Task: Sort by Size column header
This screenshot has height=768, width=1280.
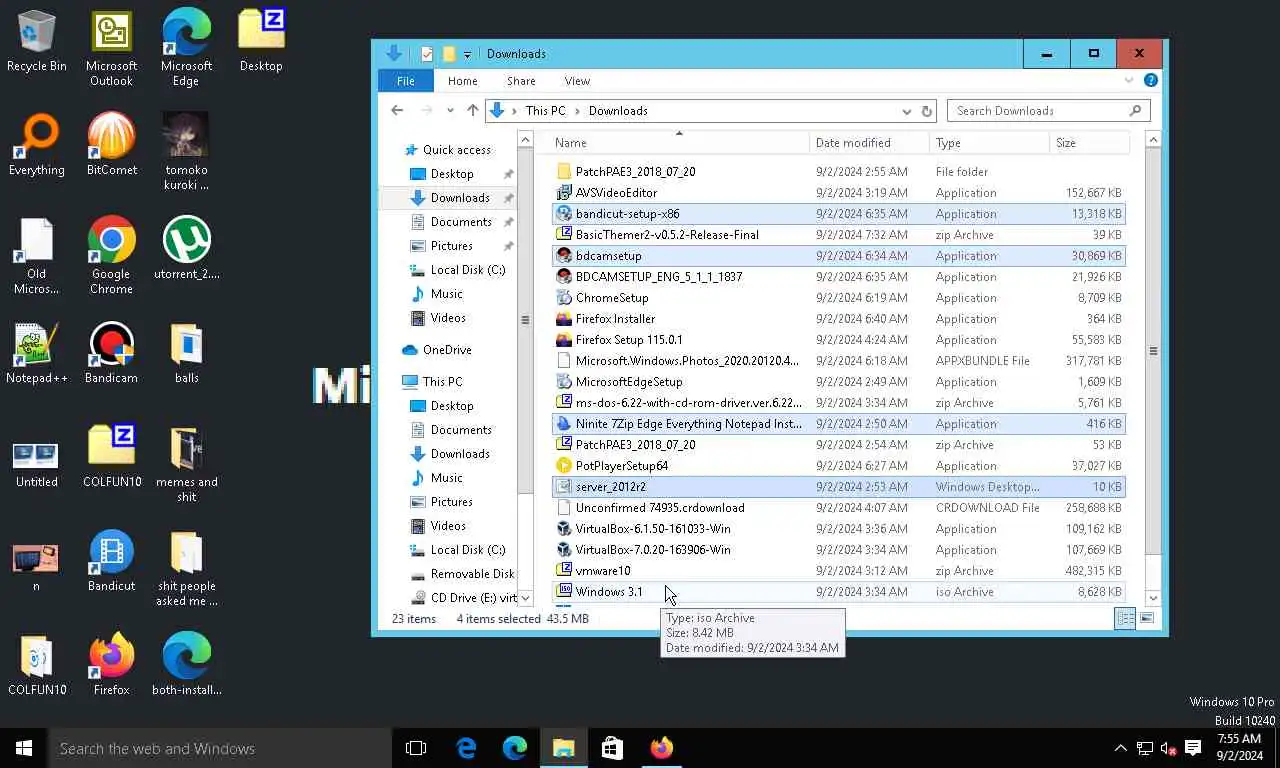Action: 1089,143
